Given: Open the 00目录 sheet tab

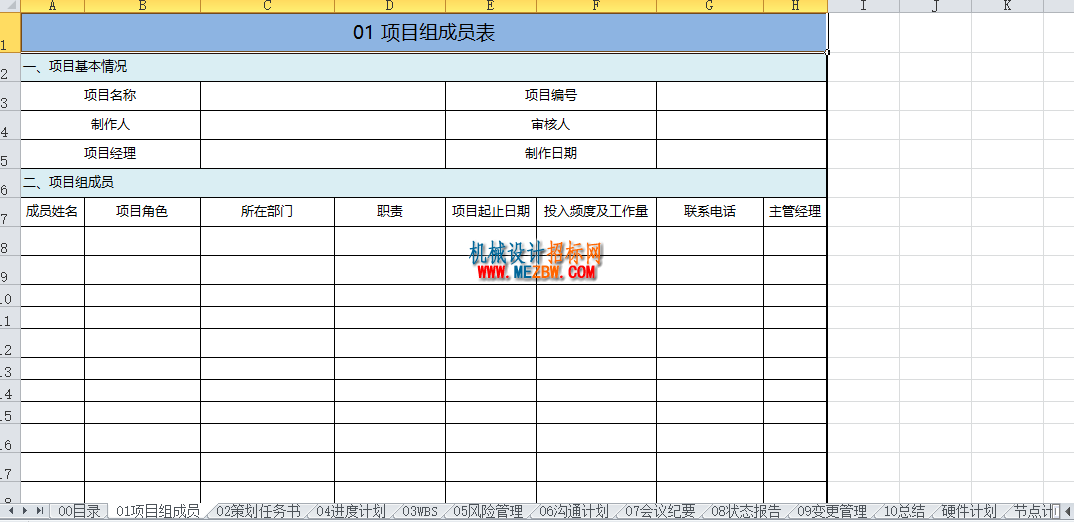Looking at the screenshot, I should click(x=79, y=511).
